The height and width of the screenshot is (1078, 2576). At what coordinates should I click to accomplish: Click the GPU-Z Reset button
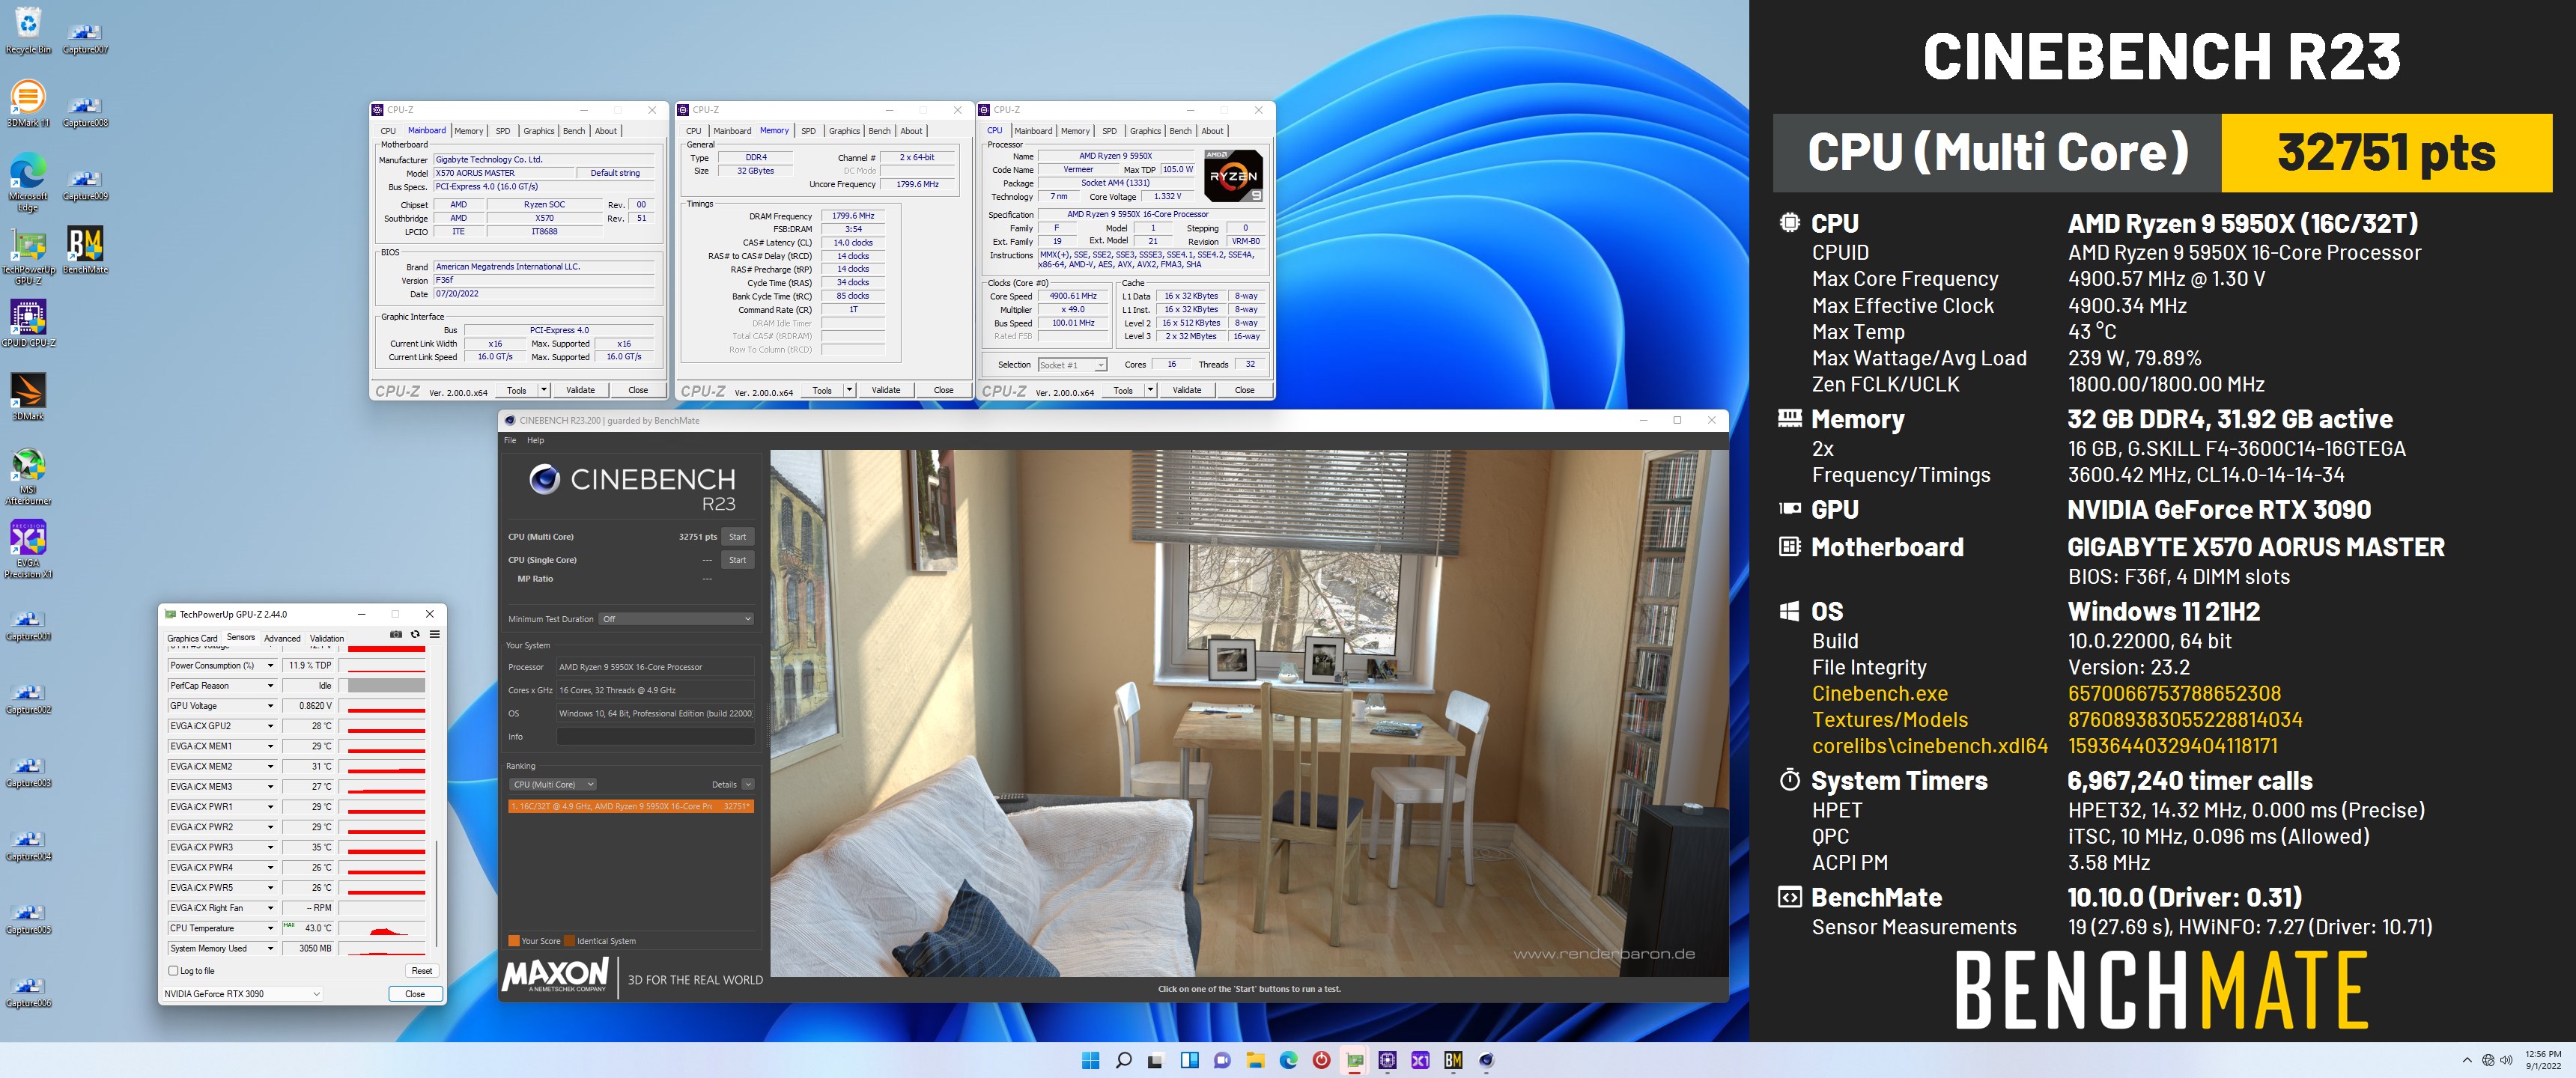pyautogui.click(x=422, y=971)
